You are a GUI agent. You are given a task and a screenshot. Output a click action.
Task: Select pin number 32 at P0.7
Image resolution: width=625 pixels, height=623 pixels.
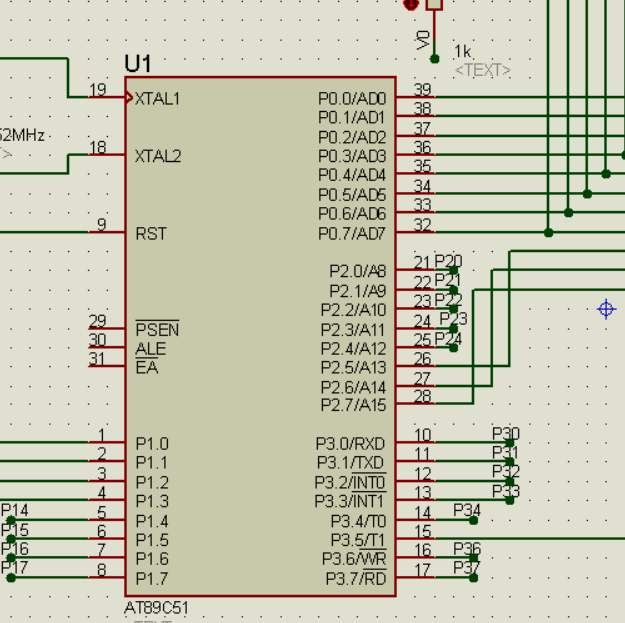pos(423,225)
